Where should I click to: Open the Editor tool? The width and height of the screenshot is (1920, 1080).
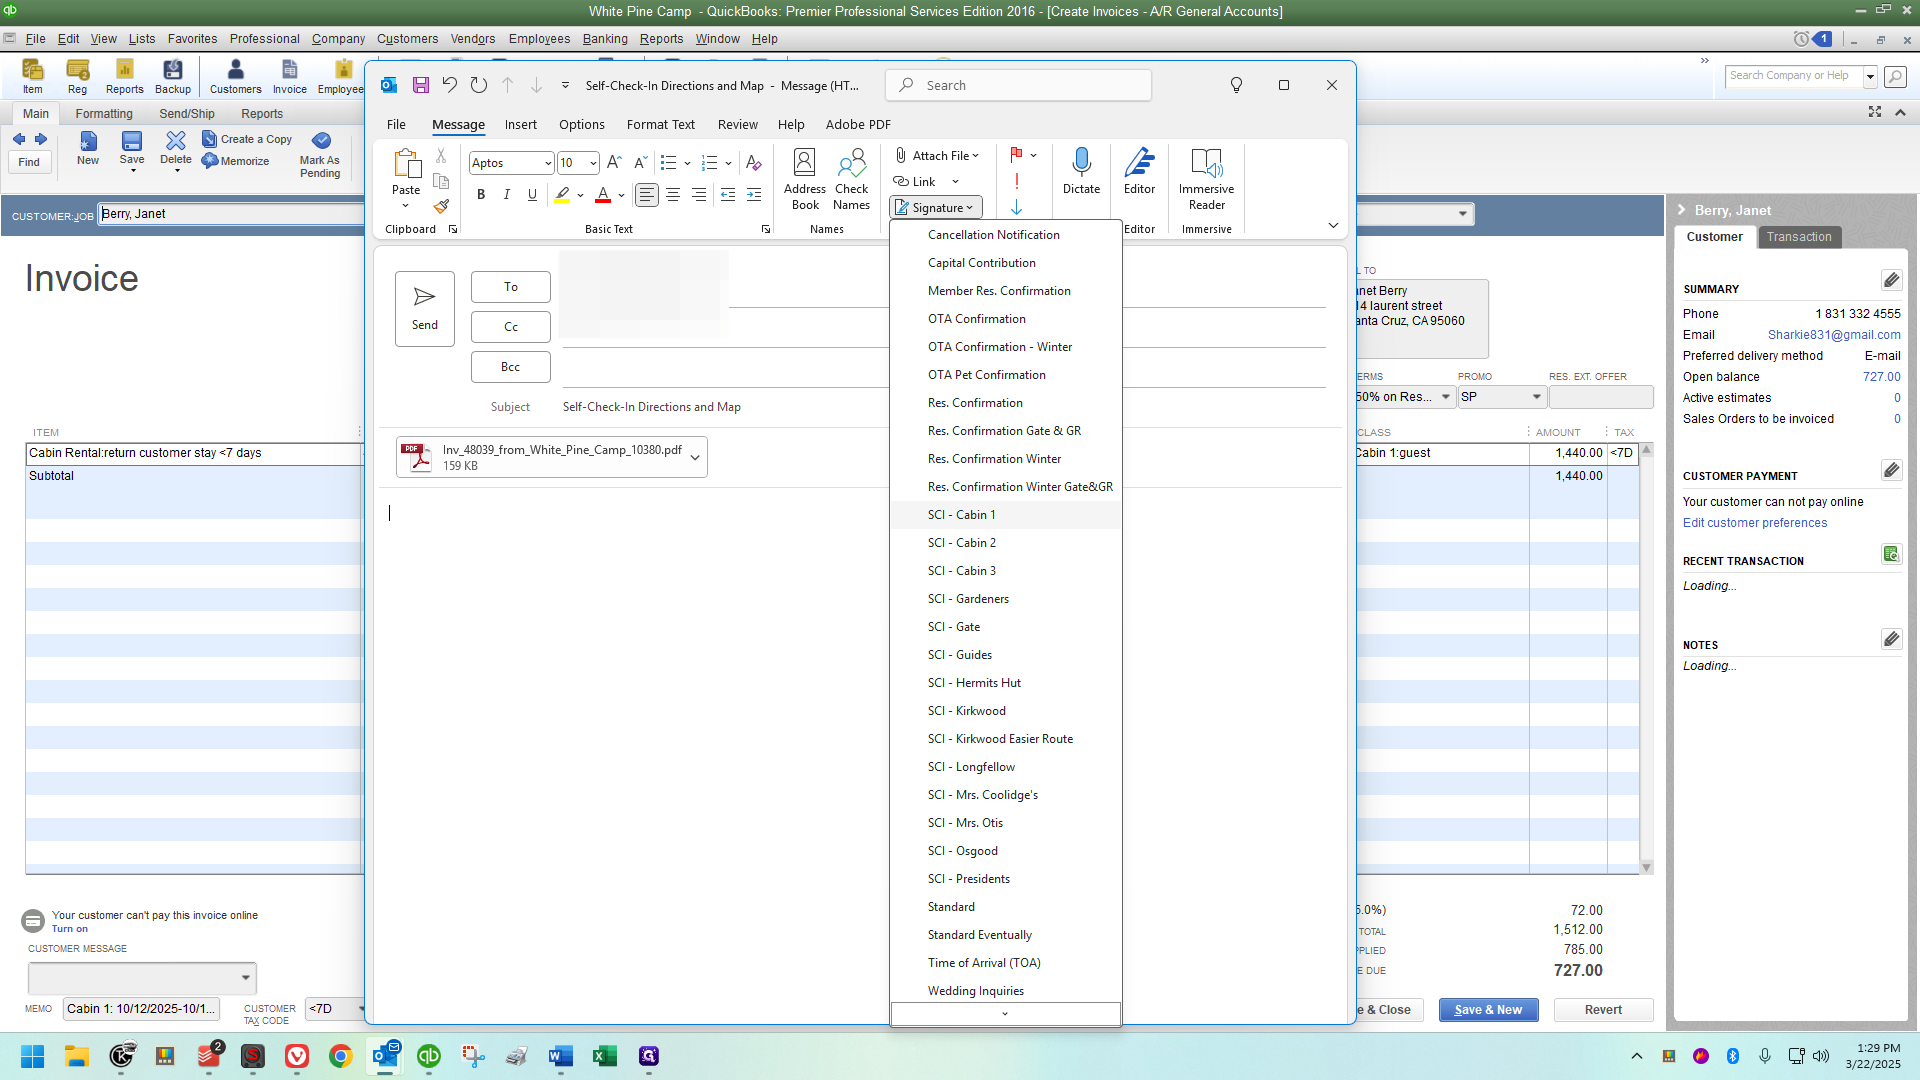pos(1139,170)
